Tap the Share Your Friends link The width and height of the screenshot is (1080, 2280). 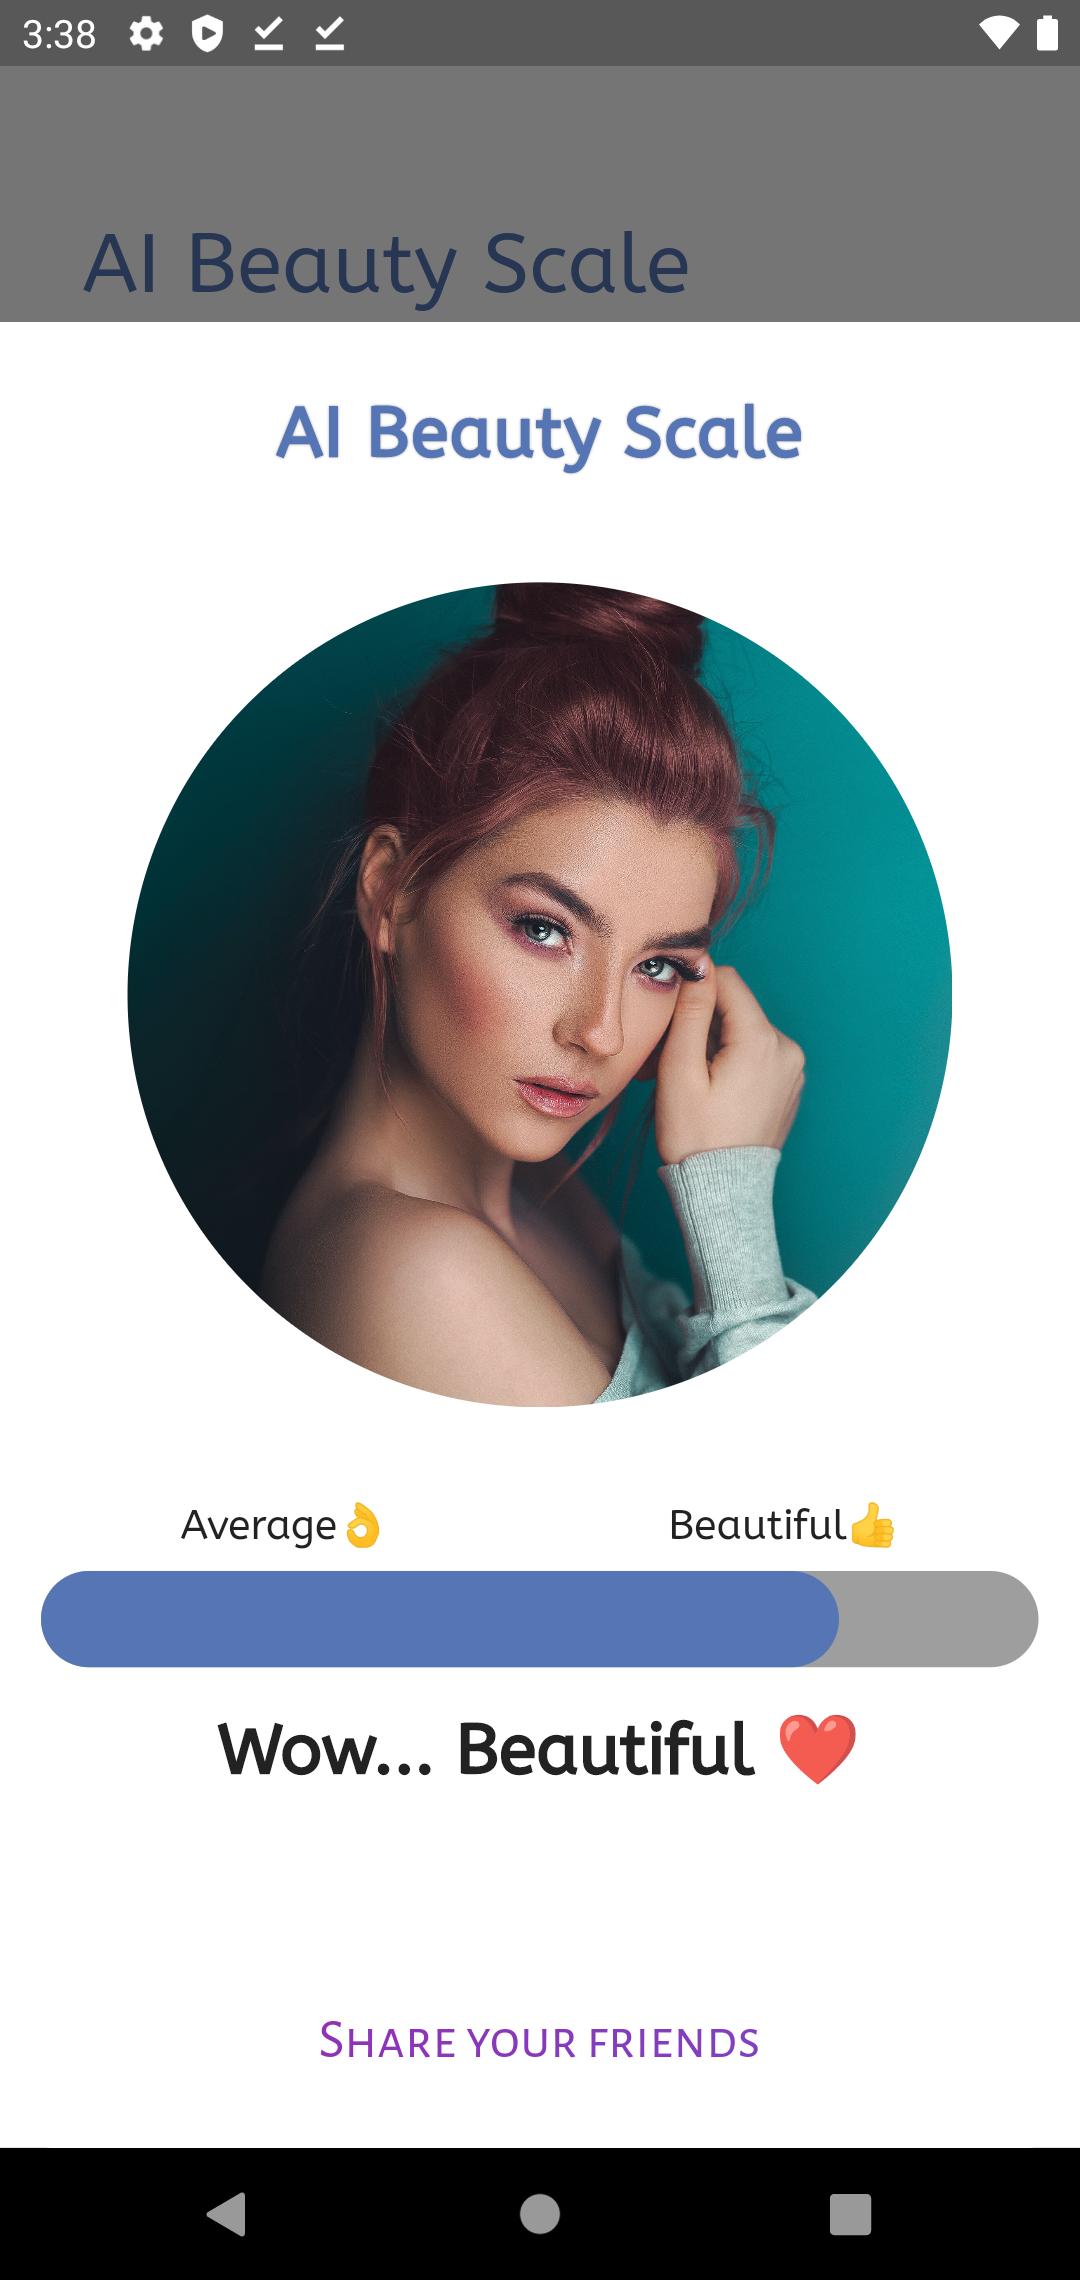tap(539, 2040)
